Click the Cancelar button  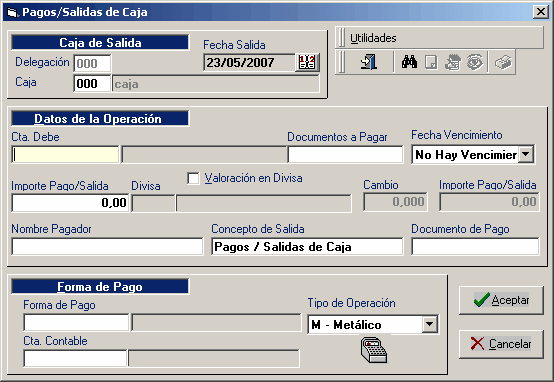tap(501, 344)
